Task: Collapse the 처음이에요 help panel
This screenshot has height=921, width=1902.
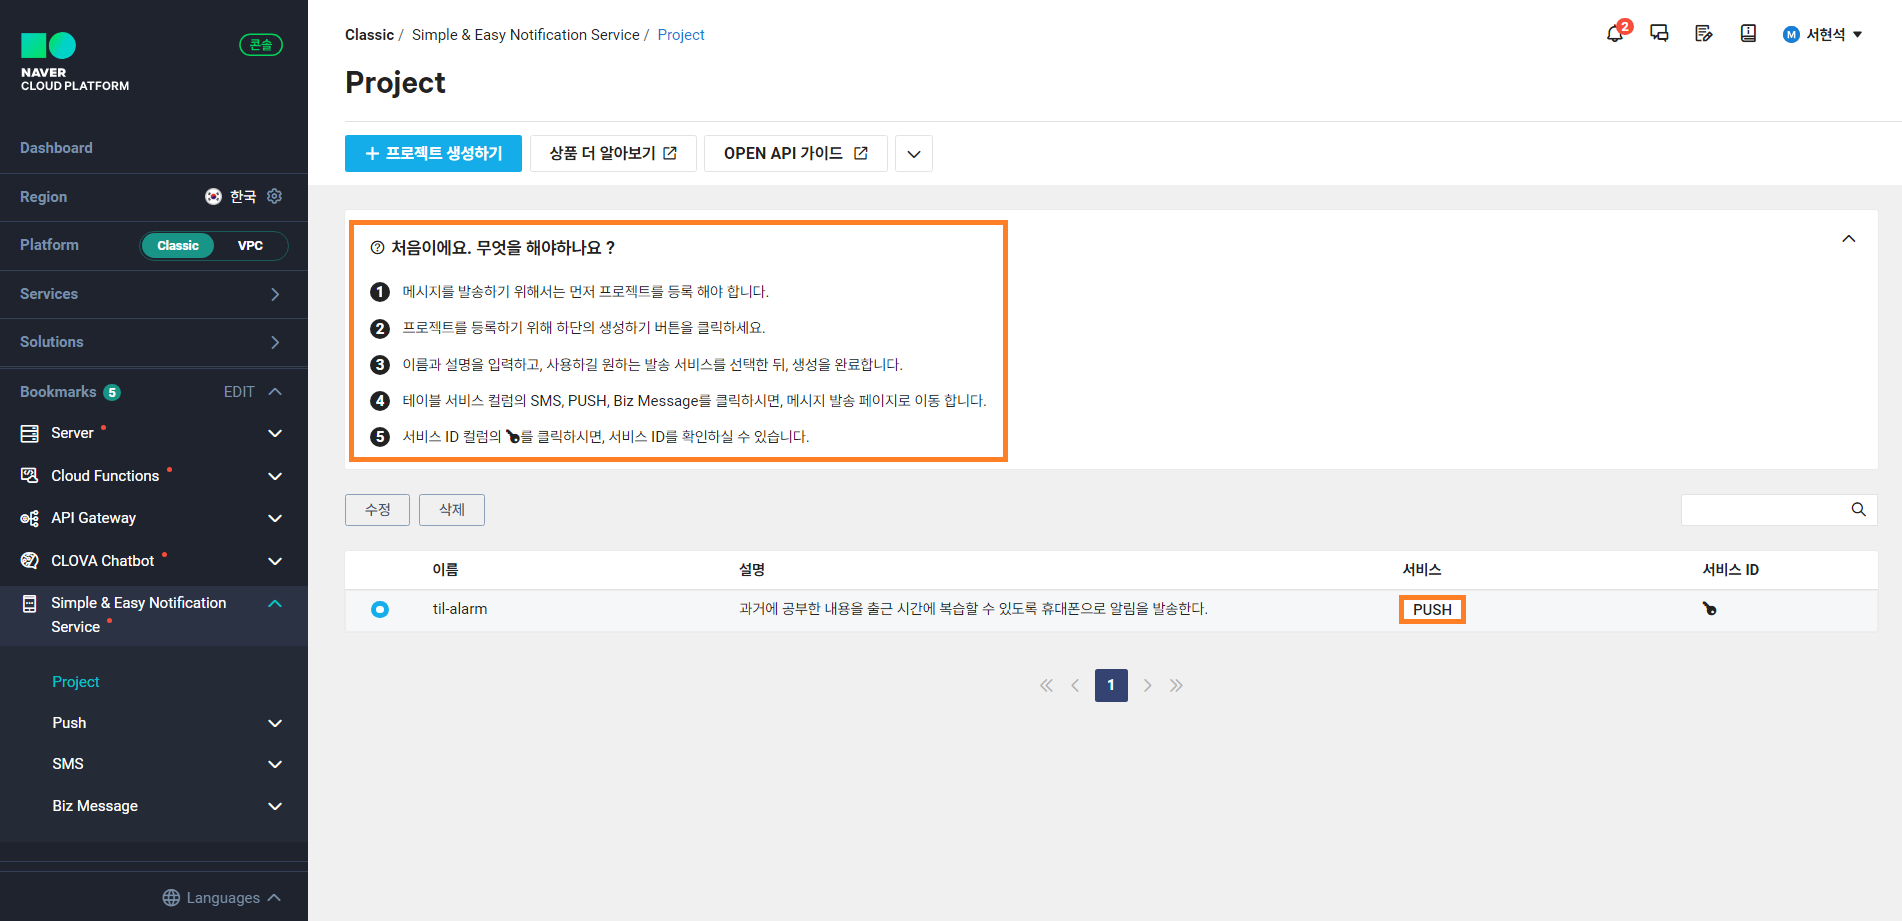Action: click(1849, 239)
